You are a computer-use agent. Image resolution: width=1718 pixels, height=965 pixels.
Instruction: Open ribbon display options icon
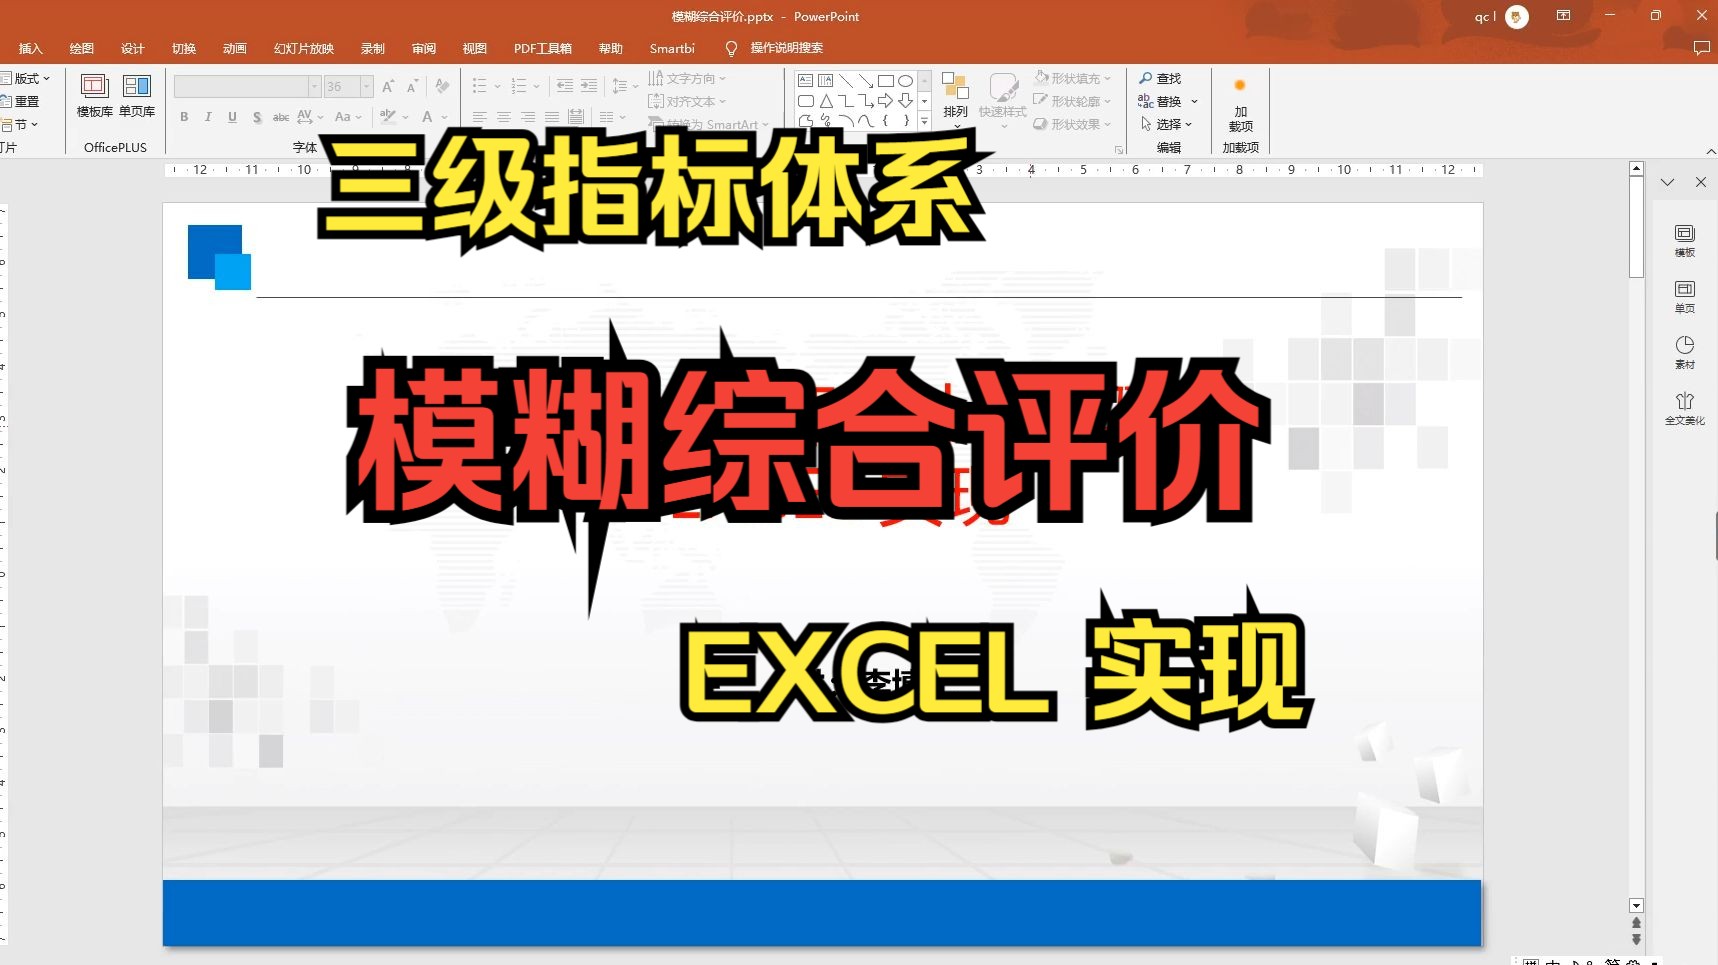(1563, 16)
